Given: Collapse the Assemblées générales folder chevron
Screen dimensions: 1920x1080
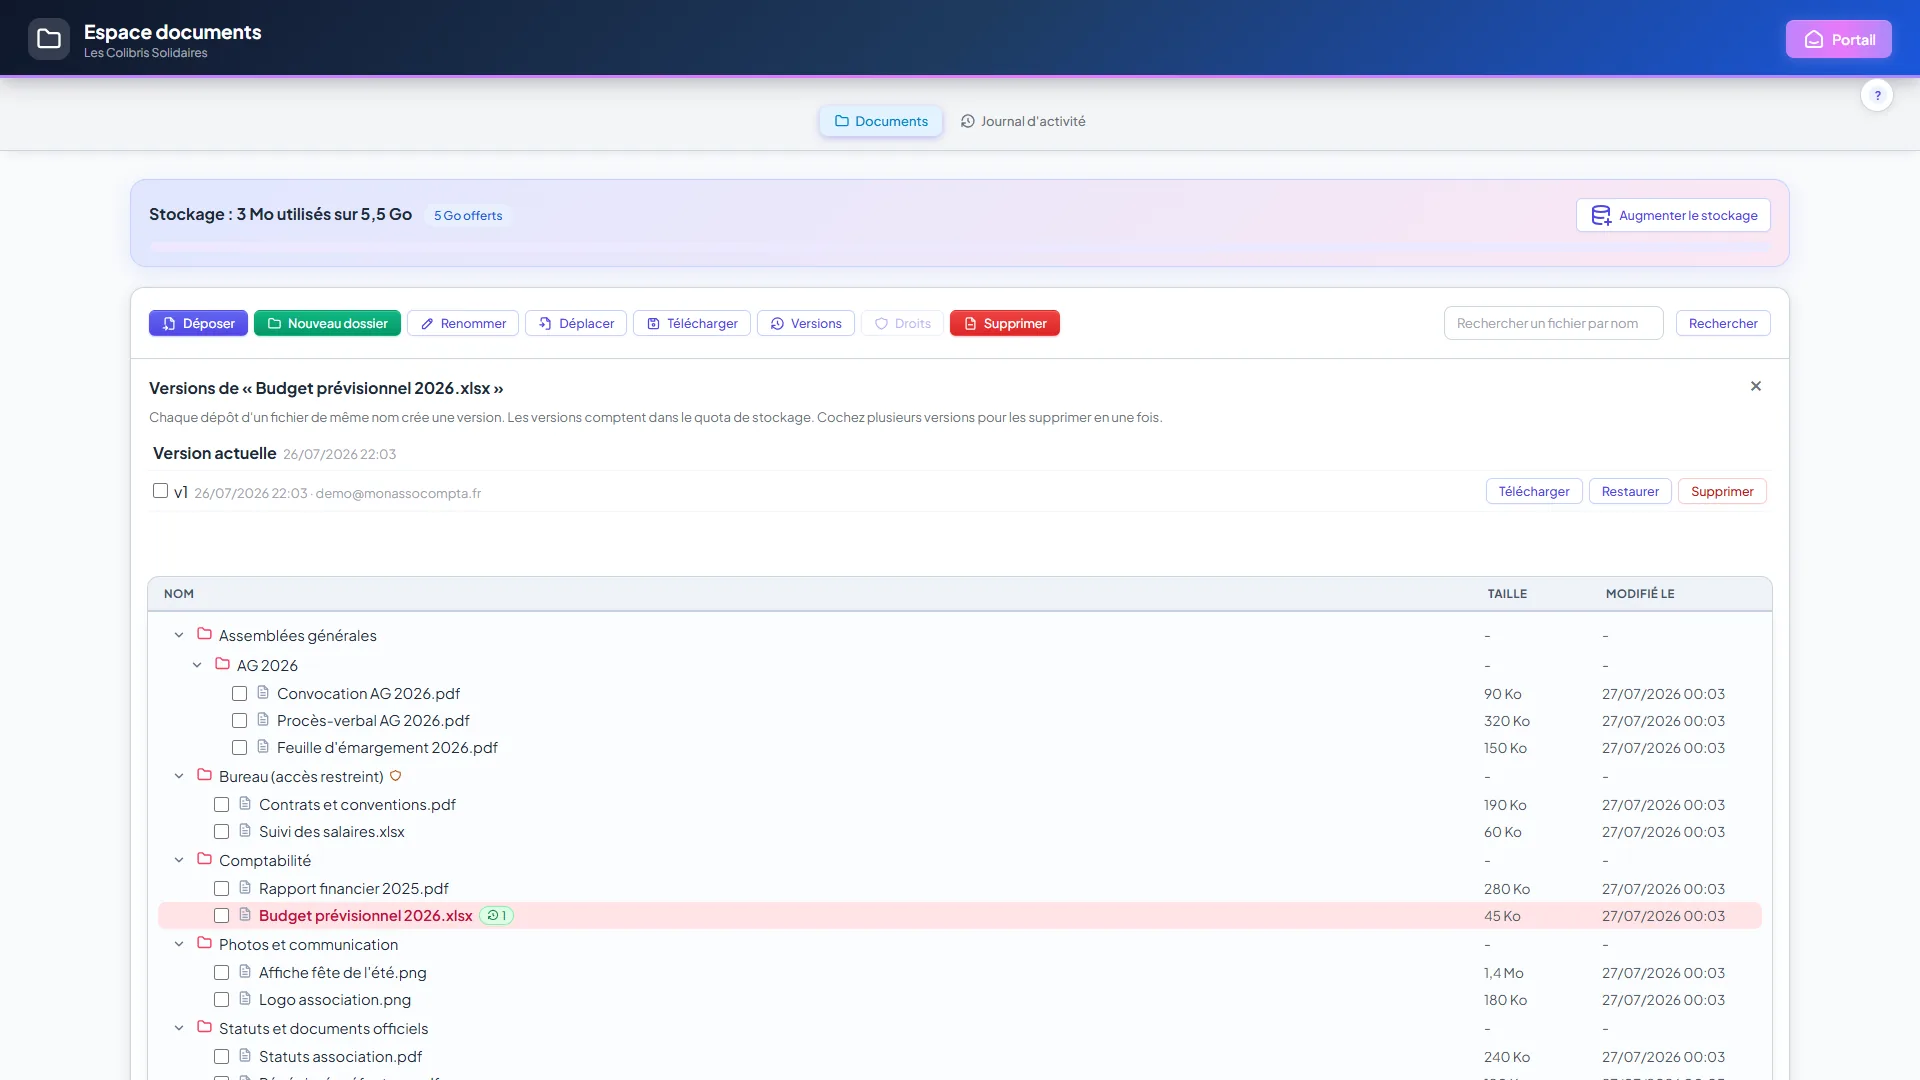Looking at the screenshot, I should 179,635.
